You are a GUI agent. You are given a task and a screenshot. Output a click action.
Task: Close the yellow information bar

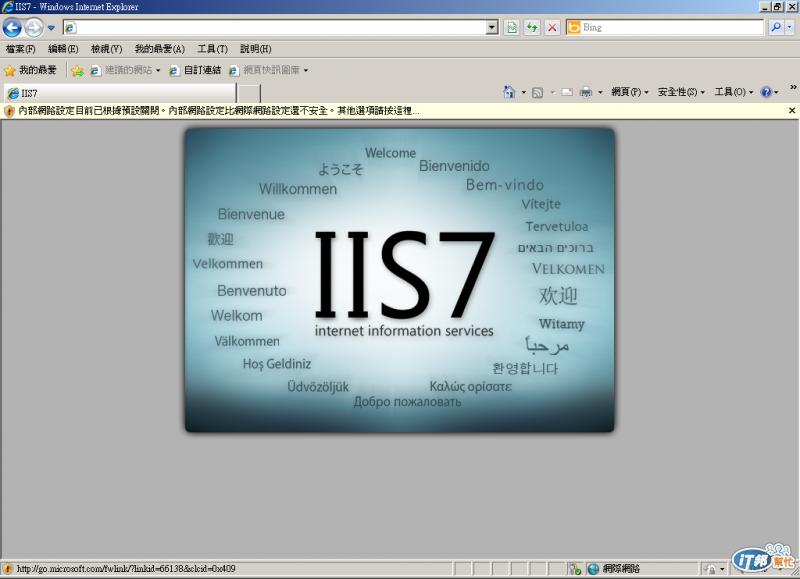pyautogui.click(x=792, y=110)
